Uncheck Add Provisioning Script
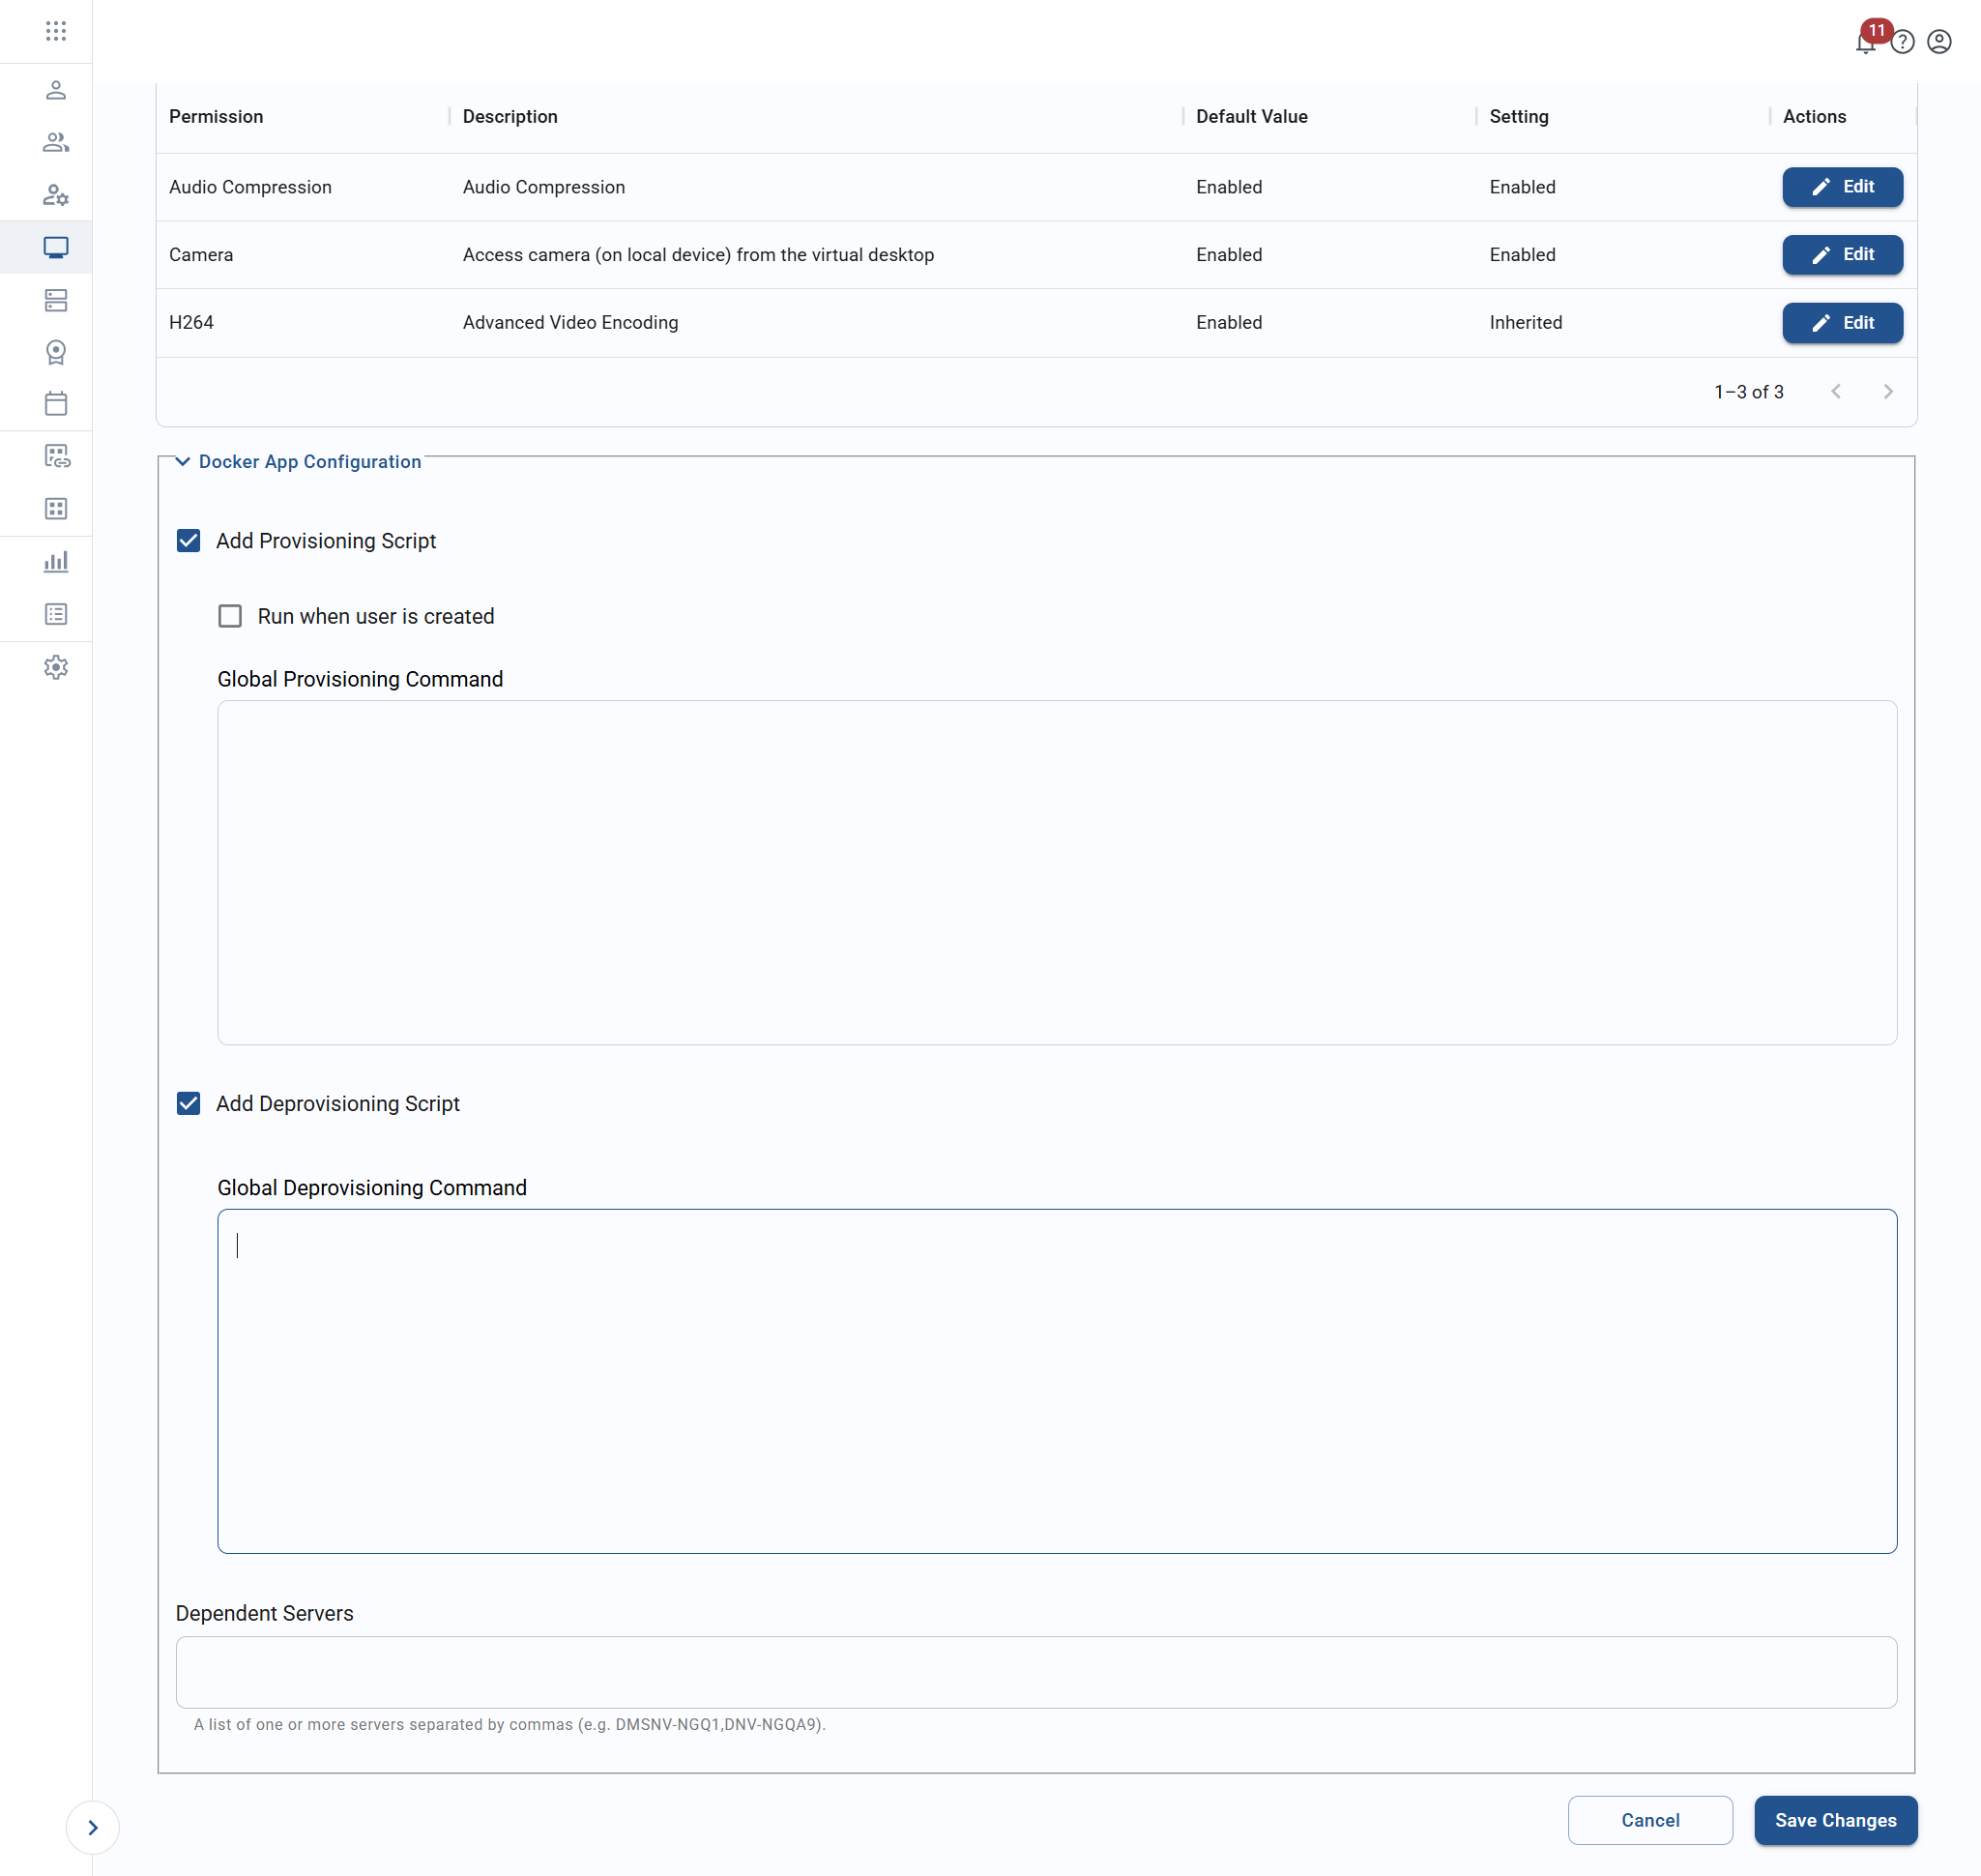 tap(188, 540)
